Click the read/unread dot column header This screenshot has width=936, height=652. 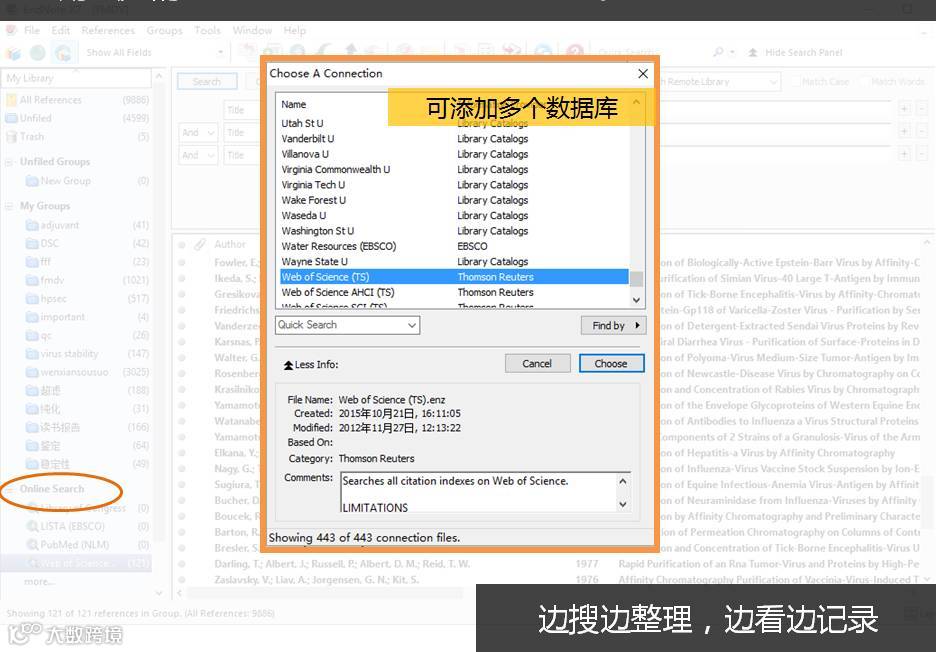[182, 245]
